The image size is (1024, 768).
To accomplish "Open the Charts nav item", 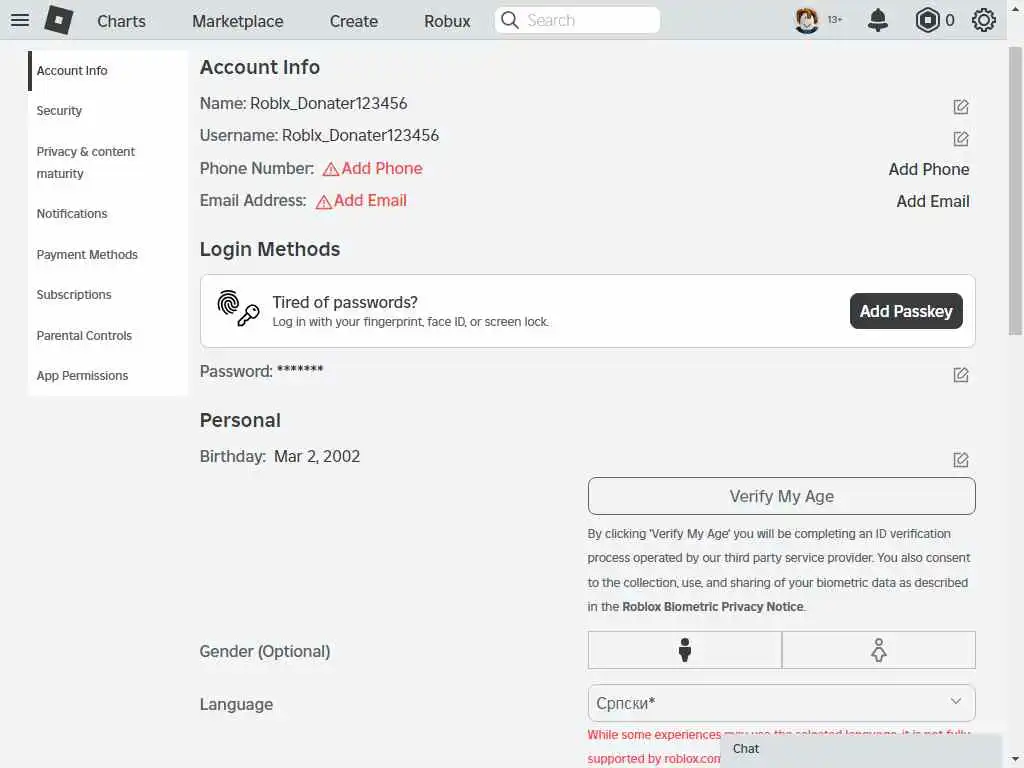I will click(121, 21).
